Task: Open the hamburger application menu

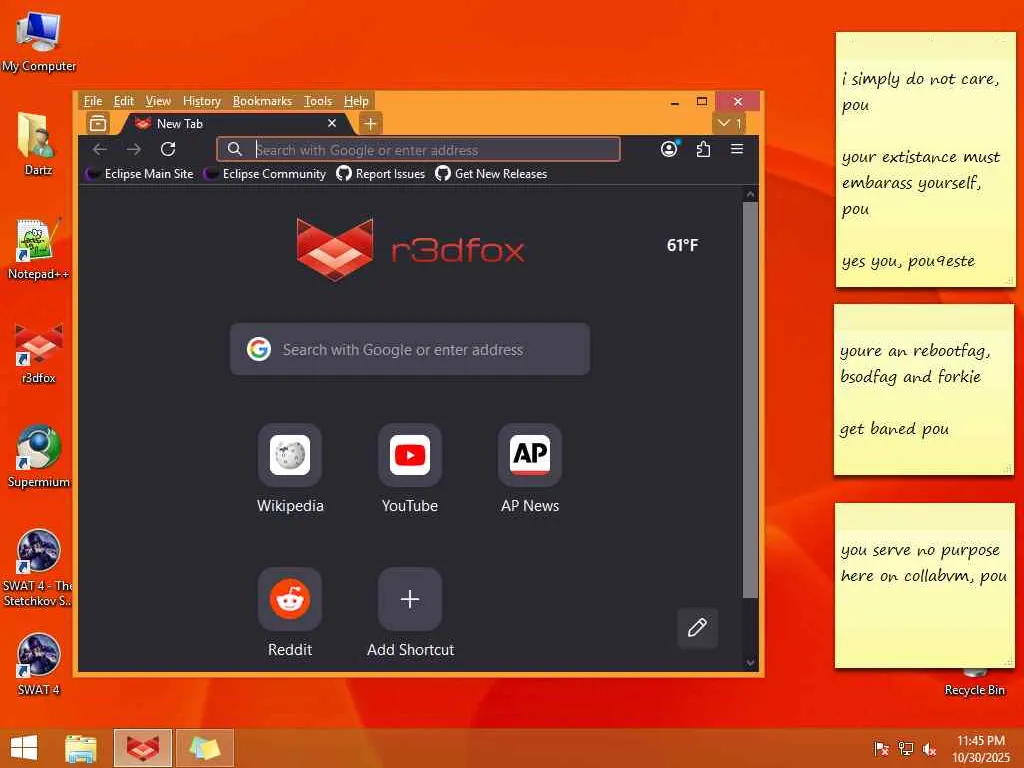Action: (x=737, y=149)
